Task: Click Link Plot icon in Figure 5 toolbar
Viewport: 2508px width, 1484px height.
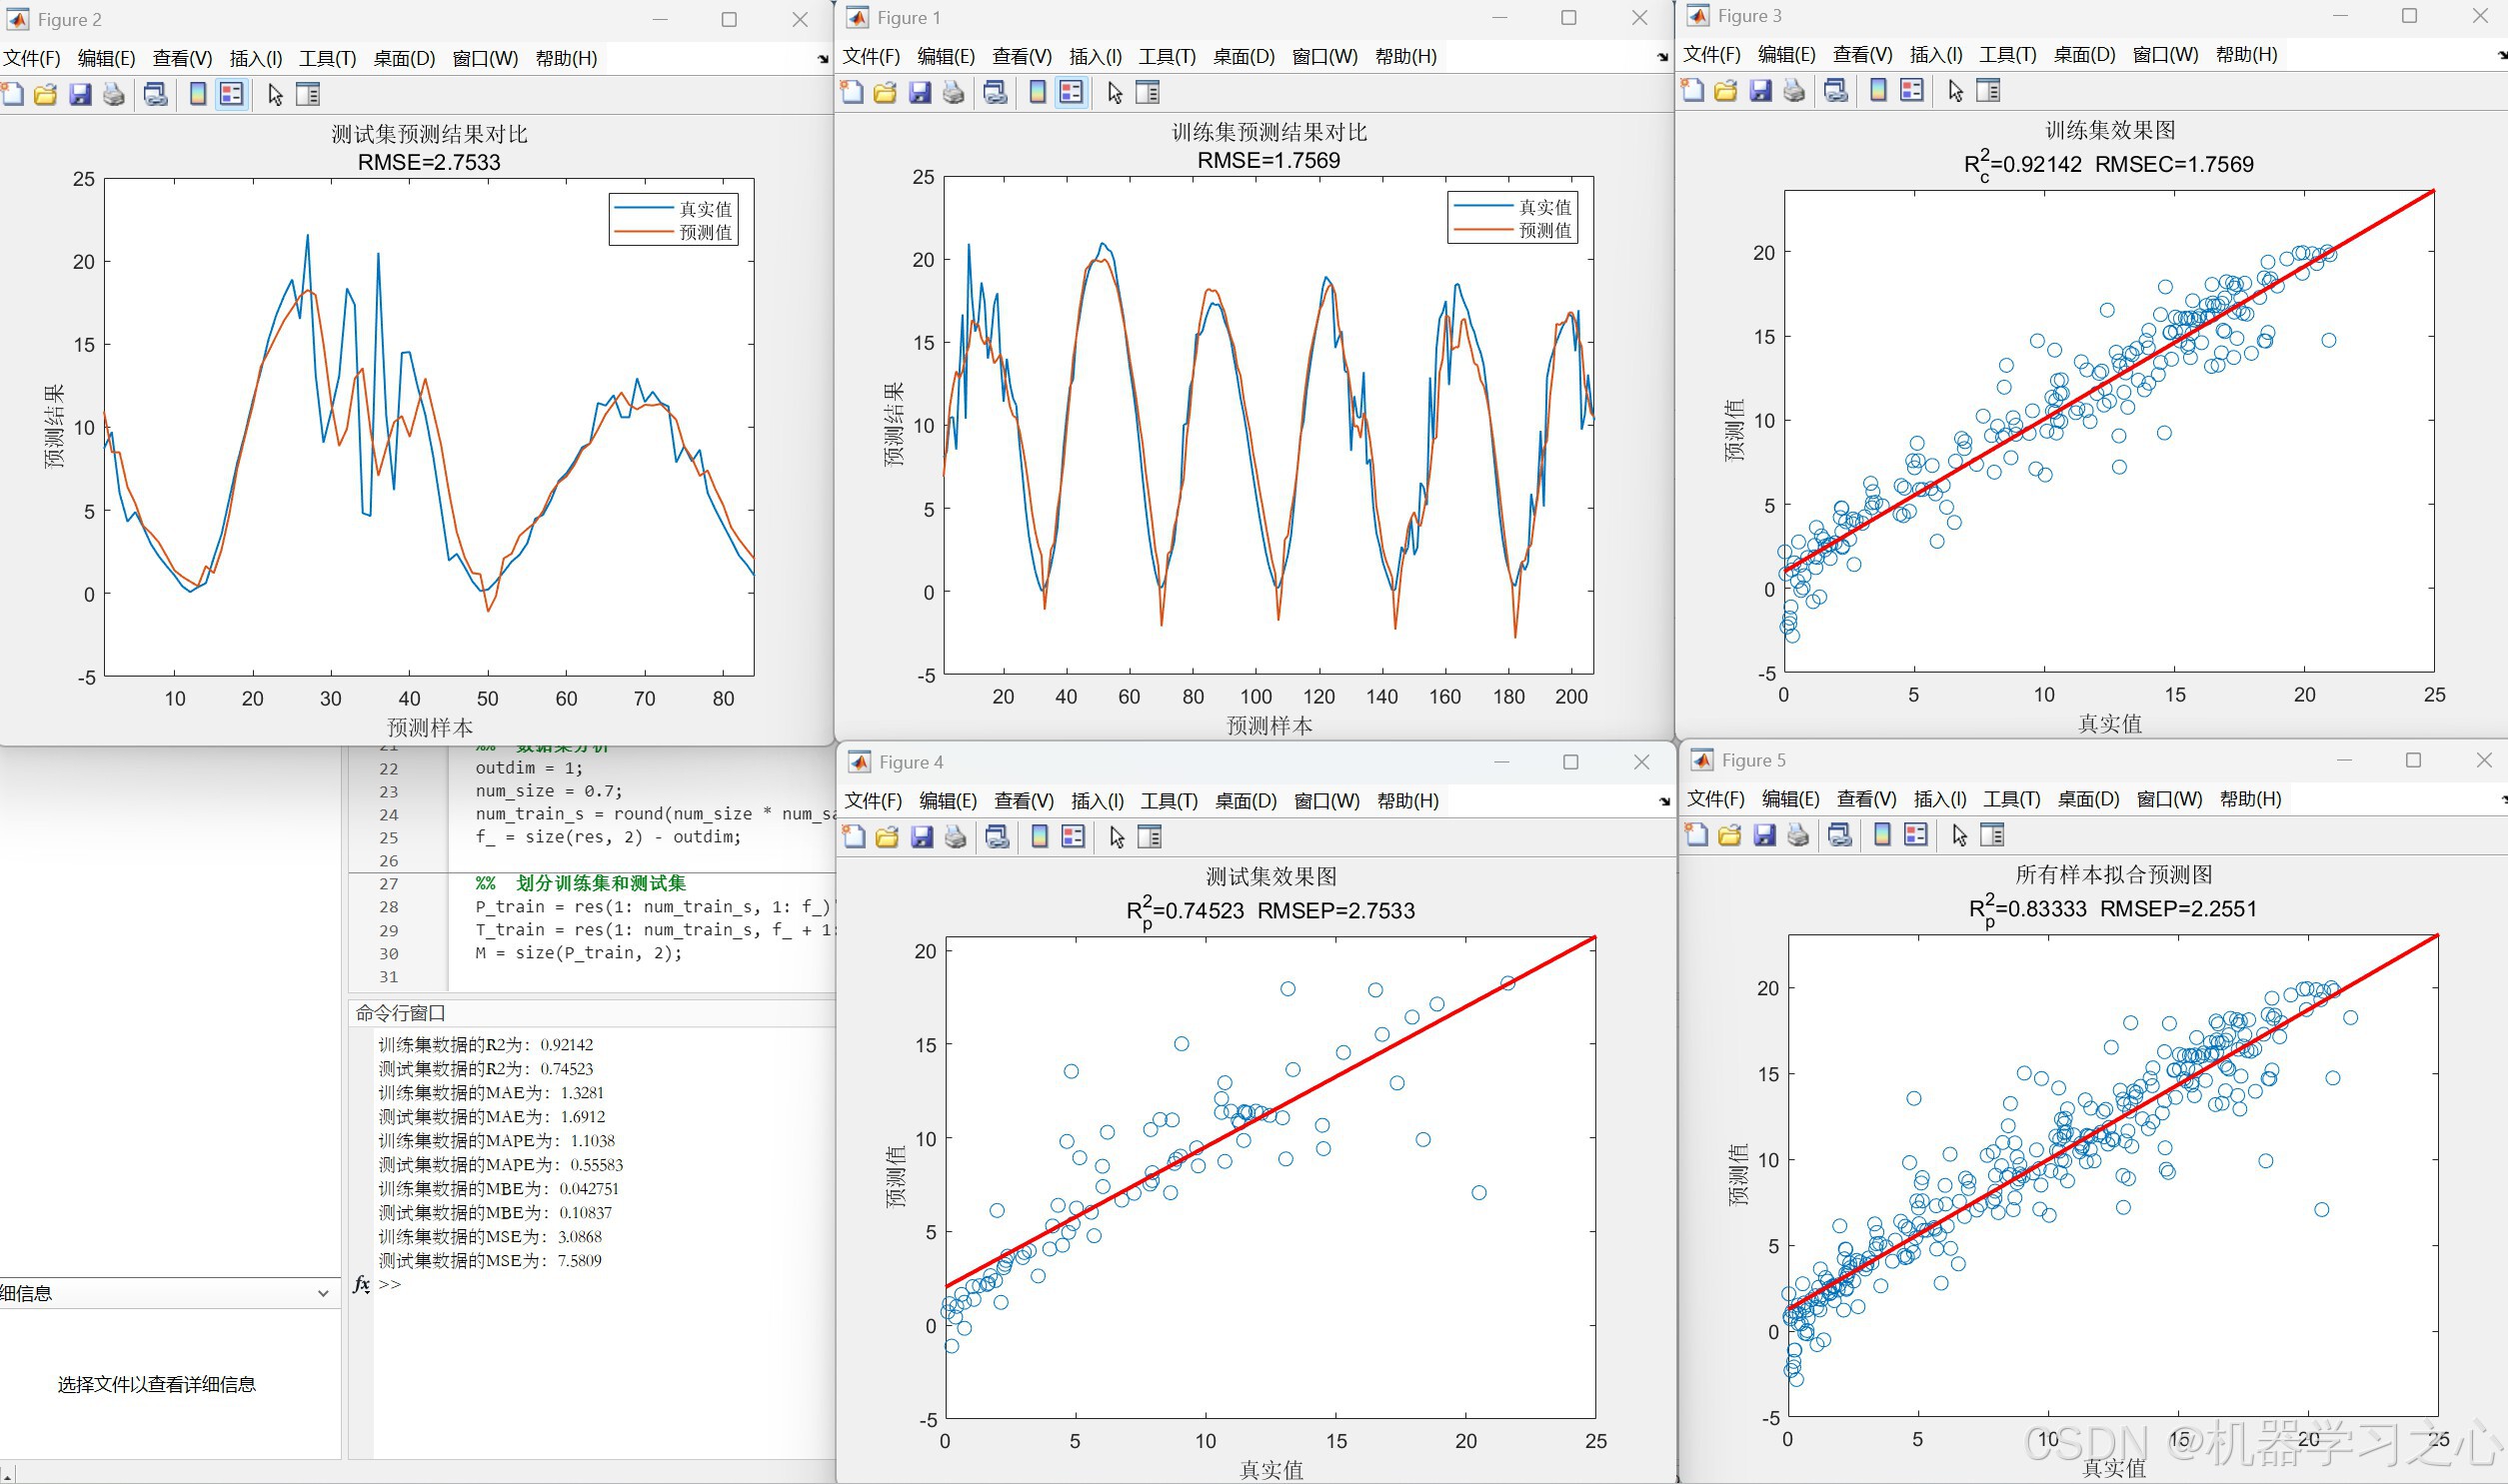Action: point(1840,835)
